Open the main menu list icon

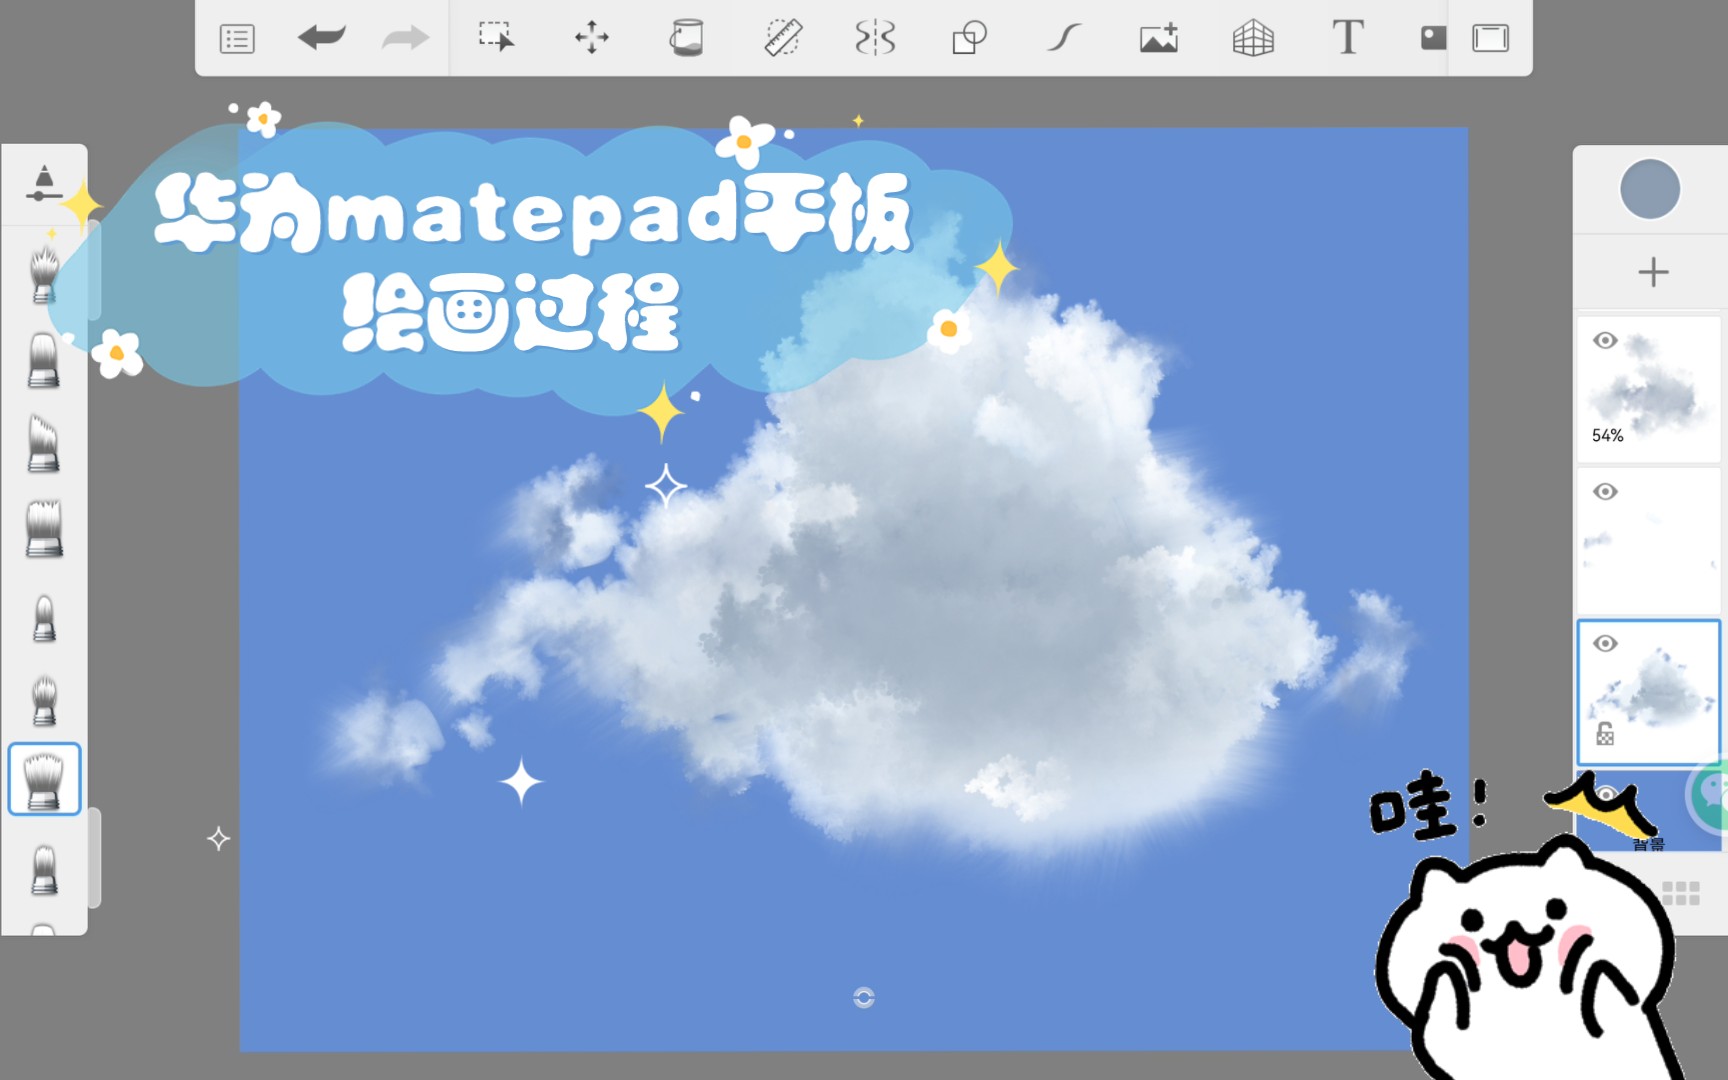click(237, 39)
